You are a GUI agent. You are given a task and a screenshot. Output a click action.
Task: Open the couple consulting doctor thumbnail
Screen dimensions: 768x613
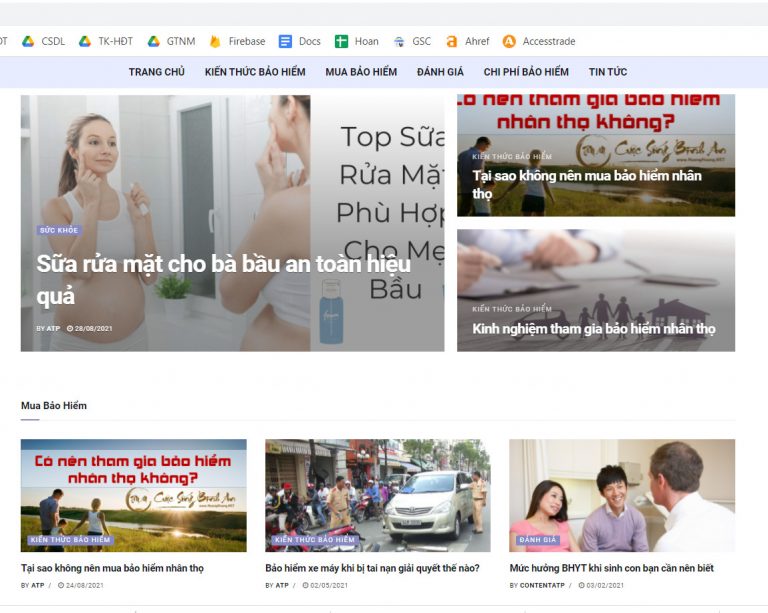(622, 495)
